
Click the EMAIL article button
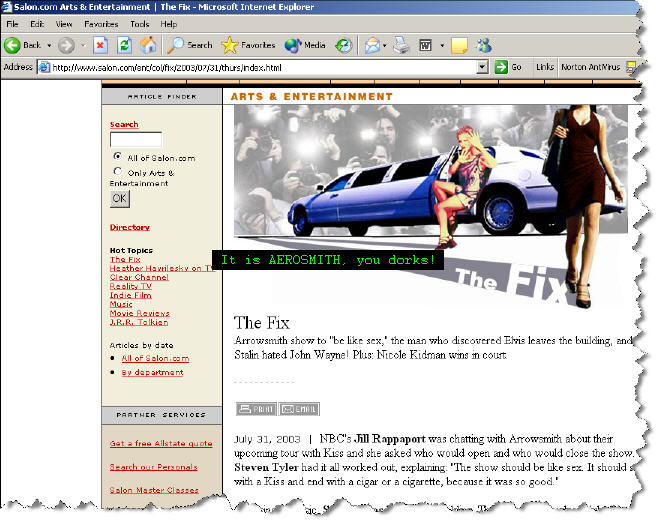pyautogui.click(x=299, y=409)
